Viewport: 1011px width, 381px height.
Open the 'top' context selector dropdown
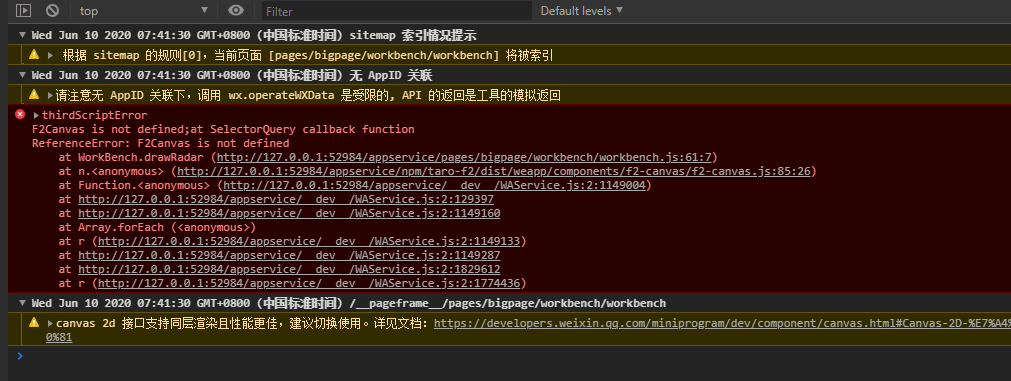pyautogui.click(x=143, y=11)
